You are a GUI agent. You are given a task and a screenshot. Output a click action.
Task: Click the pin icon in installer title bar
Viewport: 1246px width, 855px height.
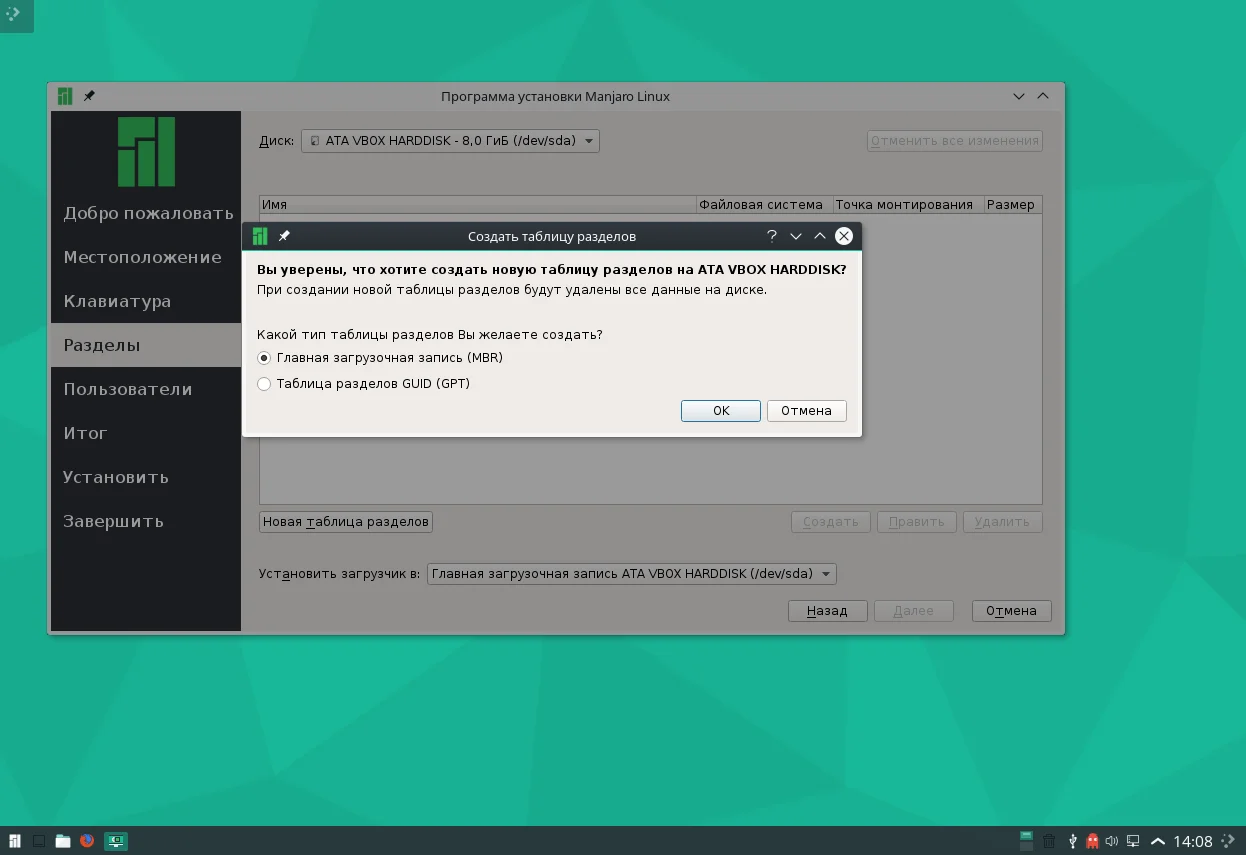click(89, 97)
